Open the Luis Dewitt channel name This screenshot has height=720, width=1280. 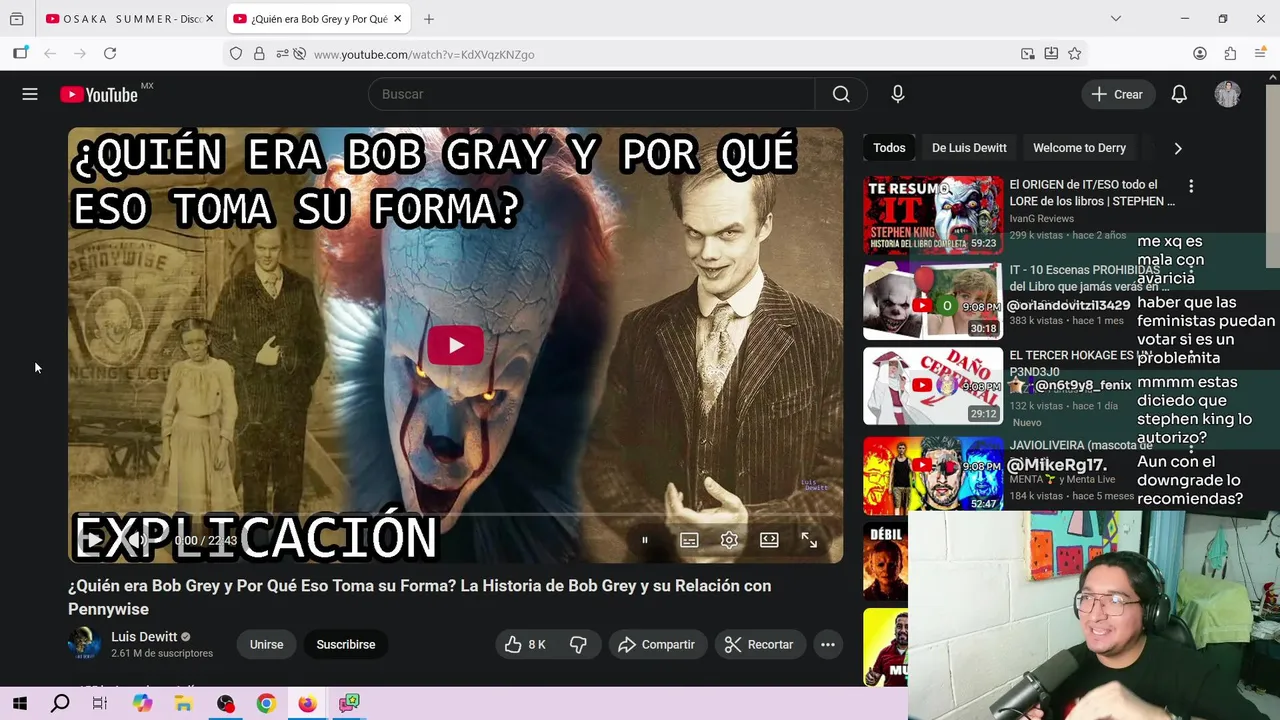tap(144, 637)
